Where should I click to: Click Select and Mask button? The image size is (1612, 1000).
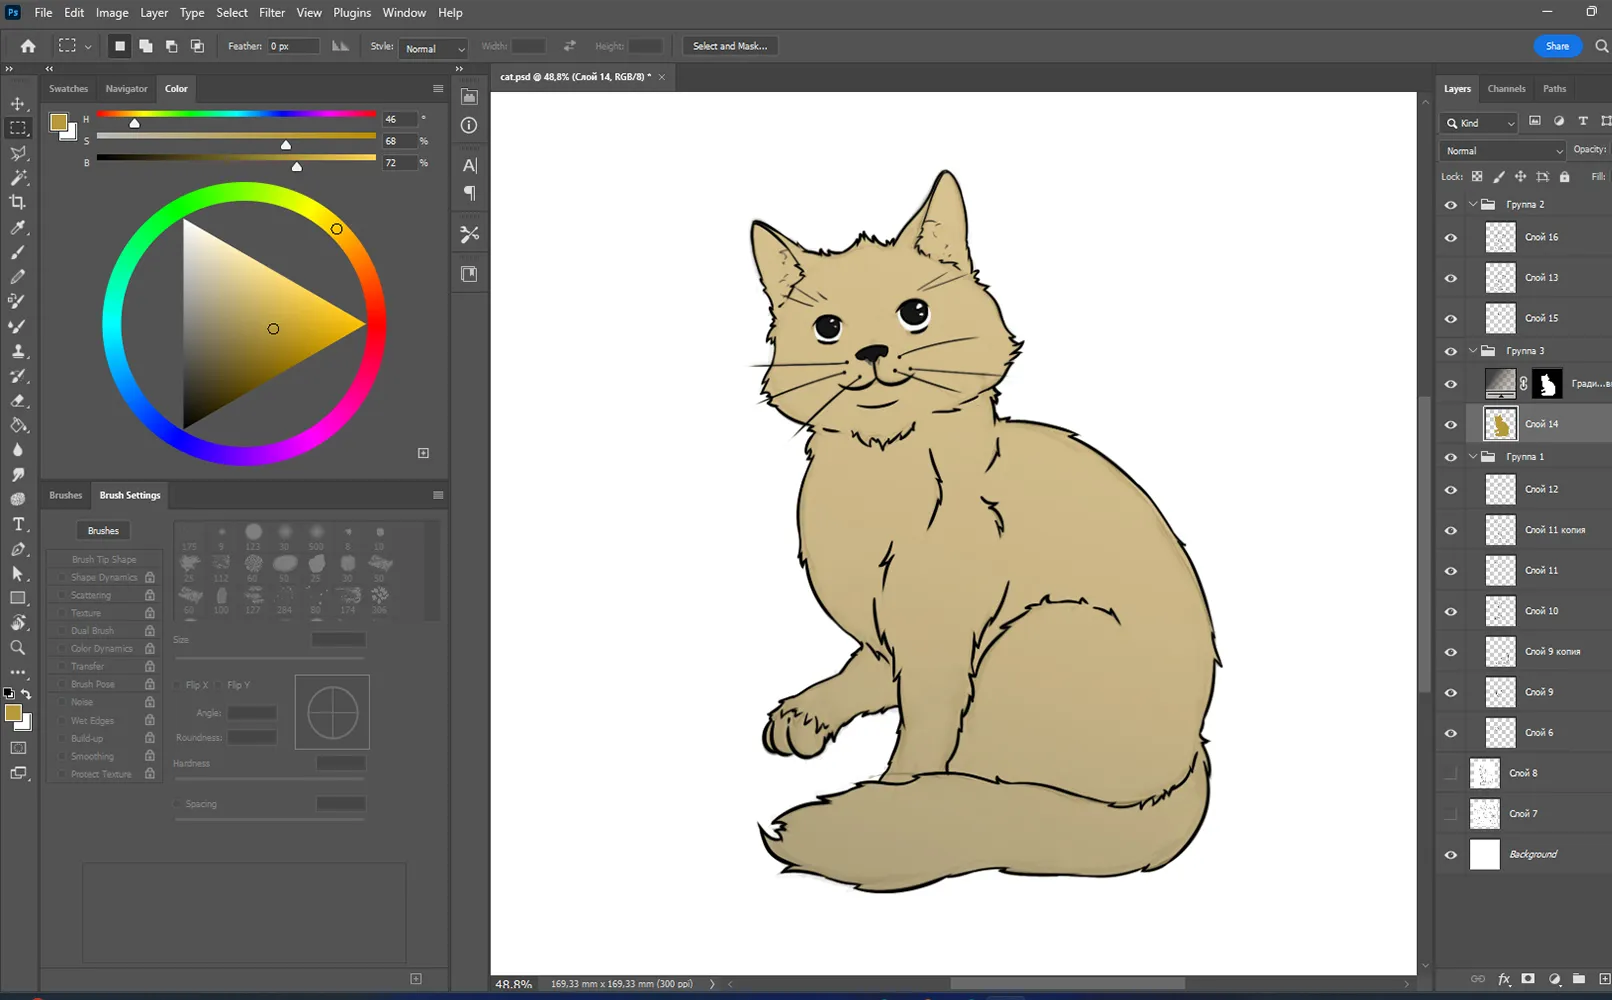point(730,46)
